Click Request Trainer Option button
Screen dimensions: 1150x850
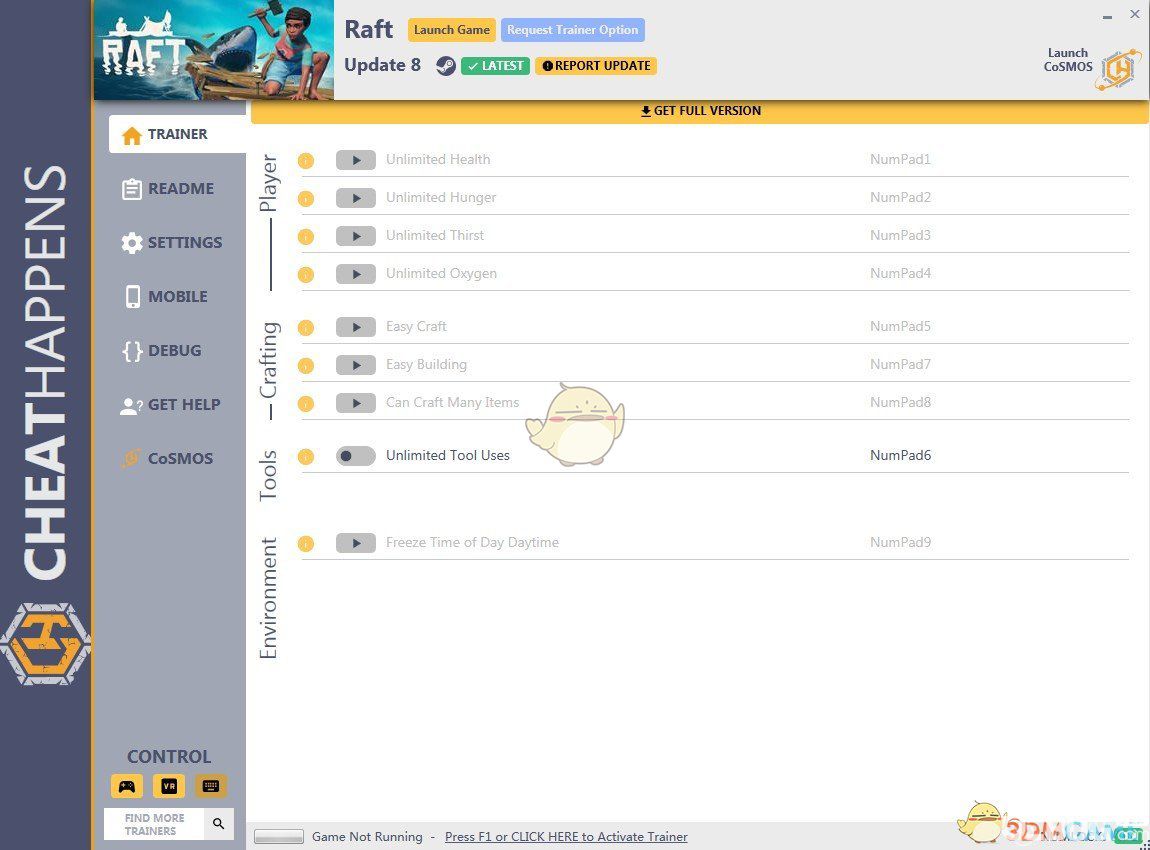[x=573, y=30]
